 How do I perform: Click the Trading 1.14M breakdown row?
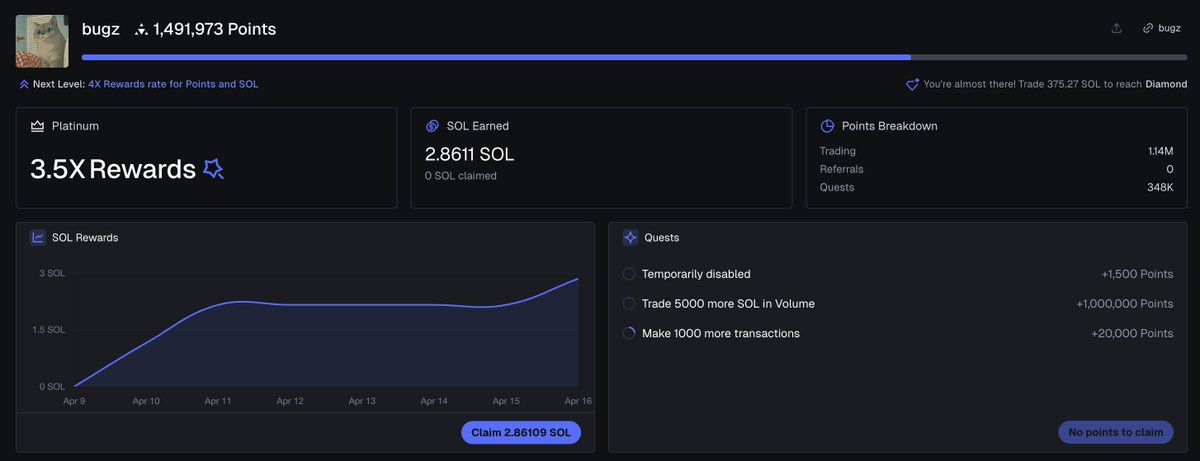tap(996, 151)
